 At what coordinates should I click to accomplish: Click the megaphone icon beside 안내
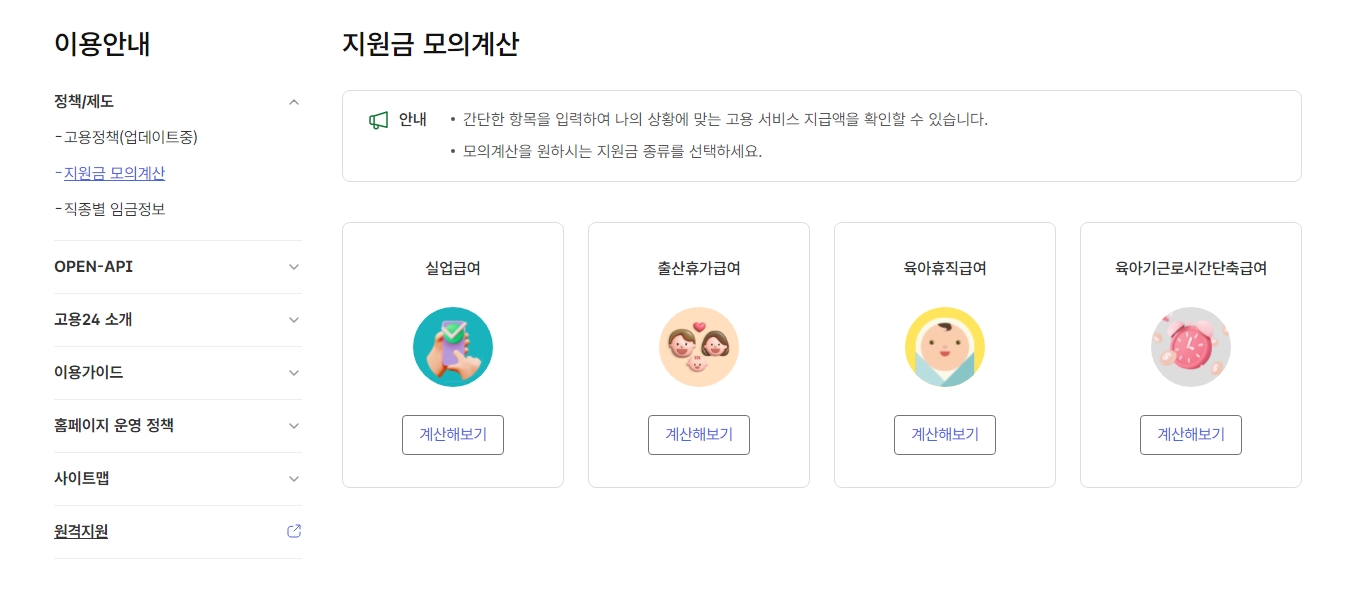coord(377,119)
